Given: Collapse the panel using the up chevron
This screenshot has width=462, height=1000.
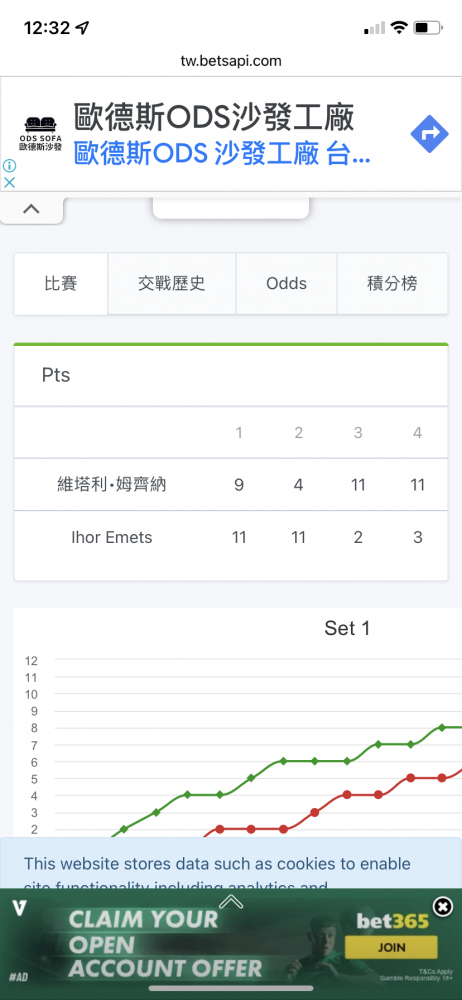Looking at the screenshot, I should coord(31,209).
